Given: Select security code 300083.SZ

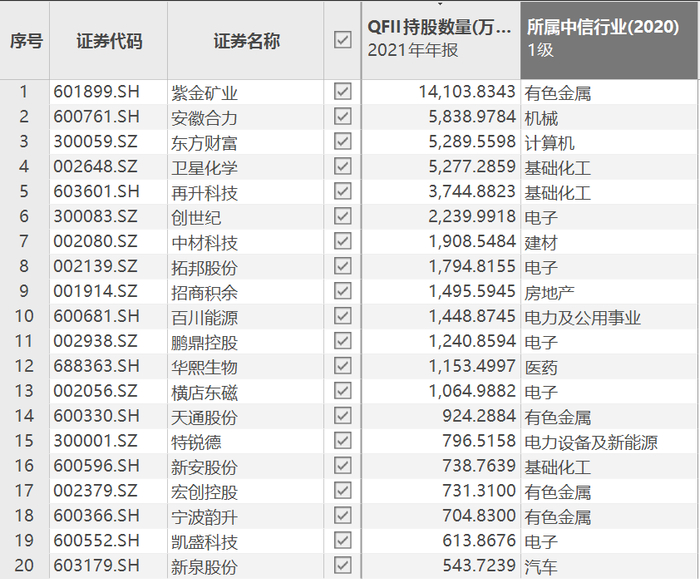Looking at the screenshot, I should coord(96,217).
